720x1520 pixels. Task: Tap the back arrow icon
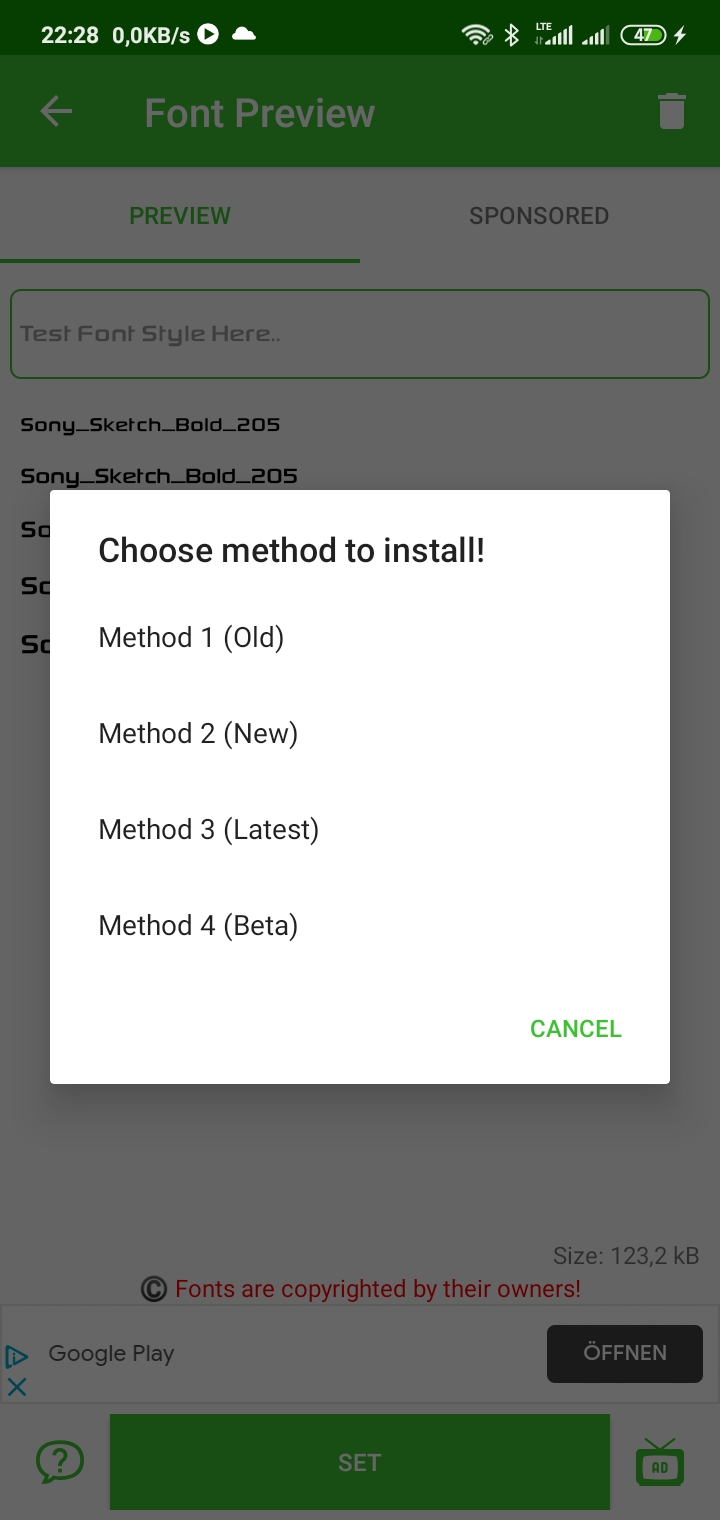[x=56, y=111]
